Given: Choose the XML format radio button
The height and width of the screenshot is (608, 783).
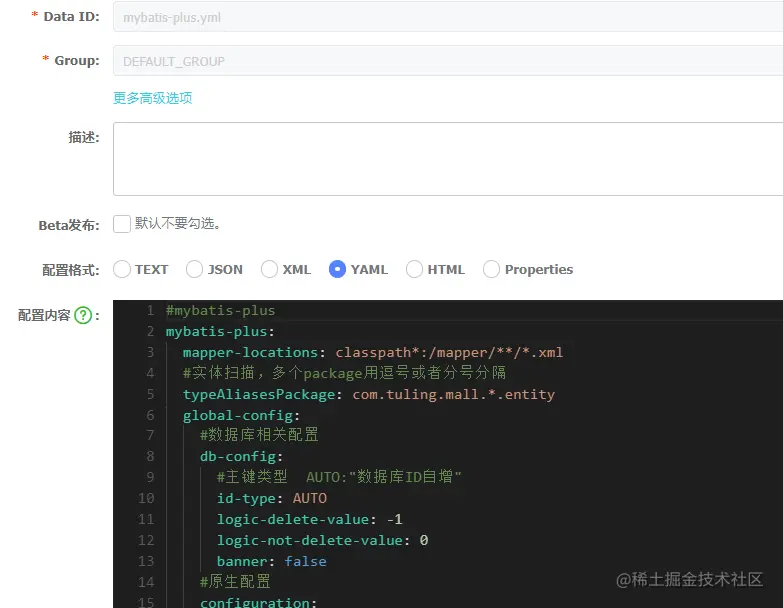Looking at the screenshot, I should [x=269, y=269].
